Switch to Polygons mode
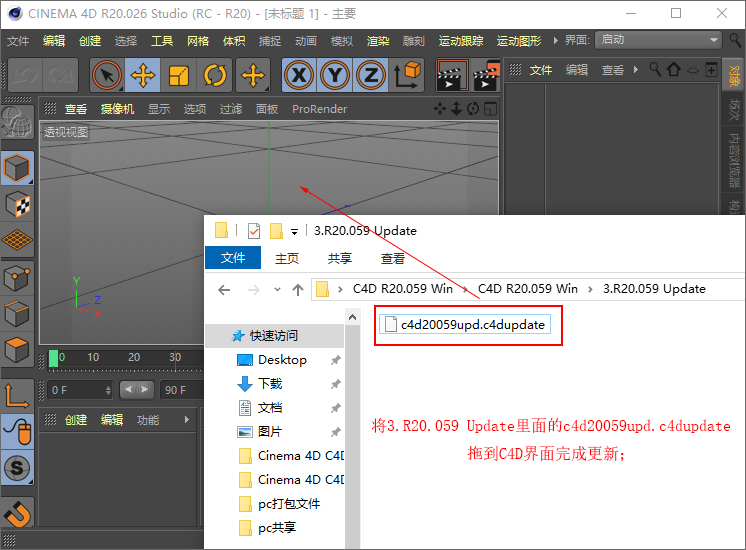The height and width of the screenshot is (550, 746). 17,350
